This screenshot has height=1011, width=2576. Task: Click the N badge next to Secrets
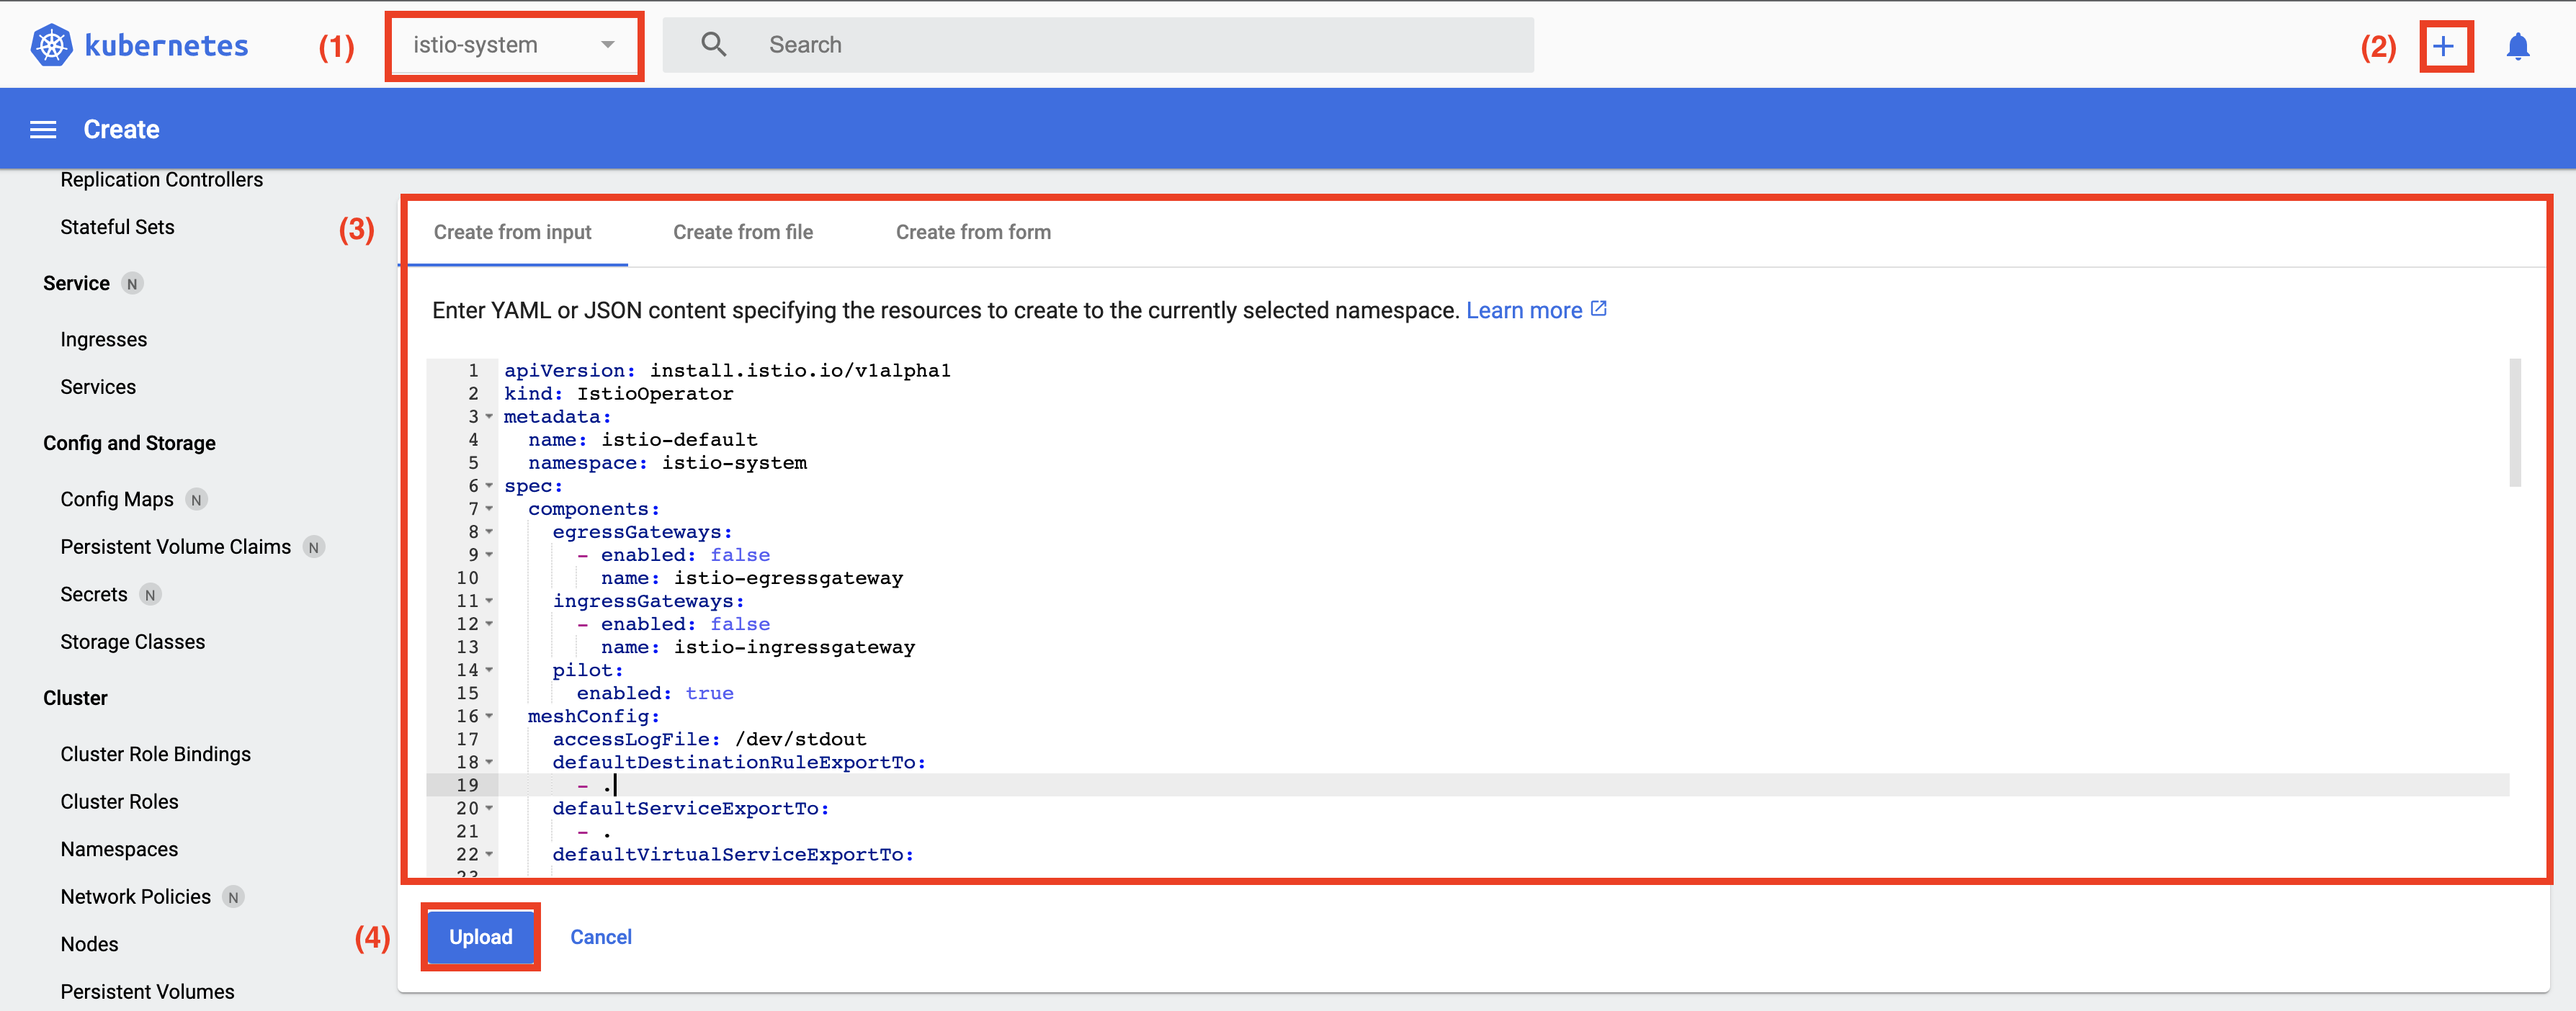[150, 595]
